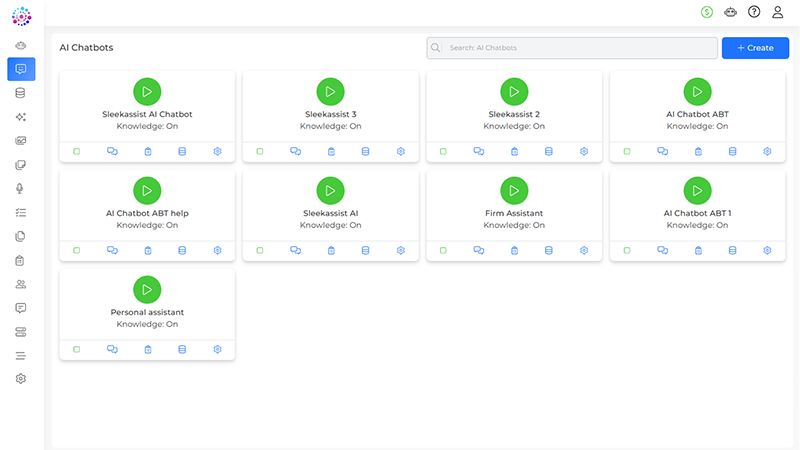Open the dollar credits icon in header
Image resolution: width=800 pixels, height=450 pixels.
[x=706, y=12]
